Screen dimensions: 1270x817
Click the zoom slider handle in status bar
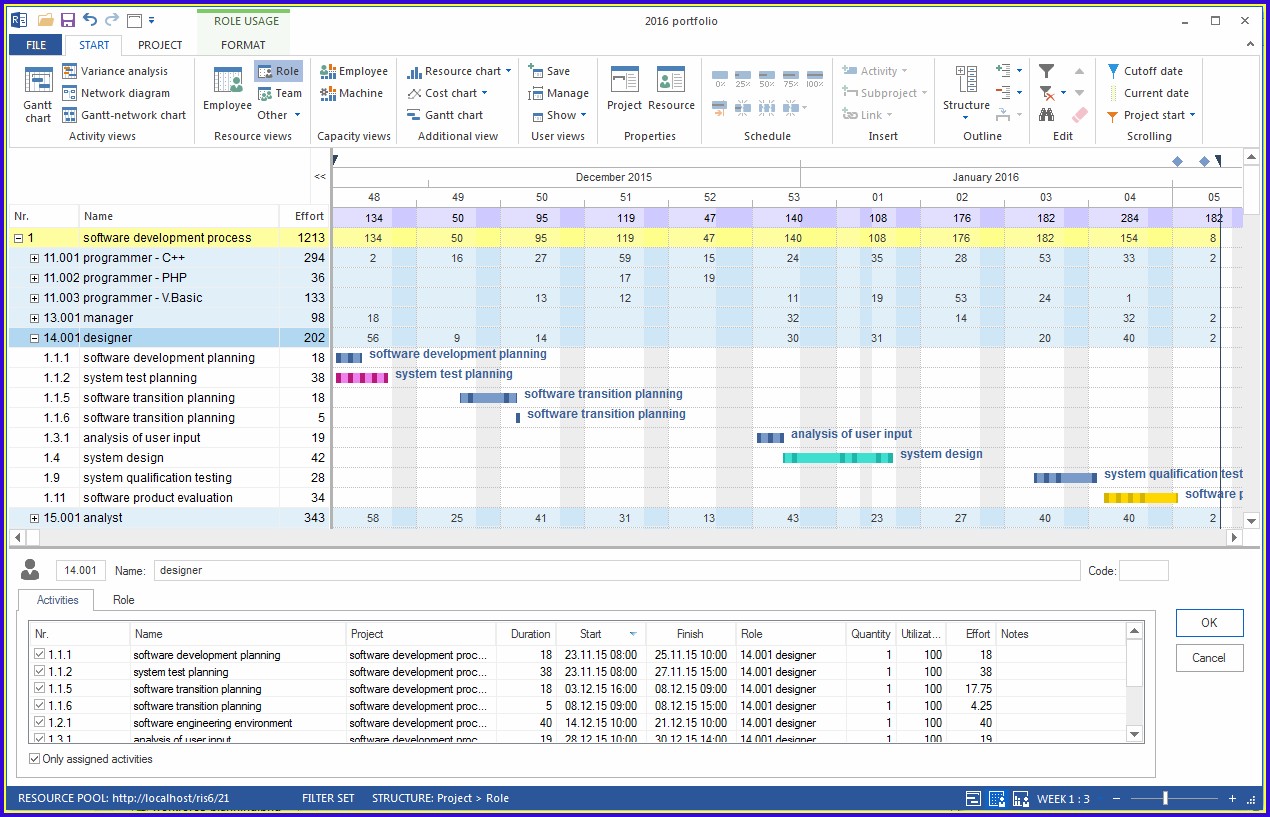click(1164, 798)
